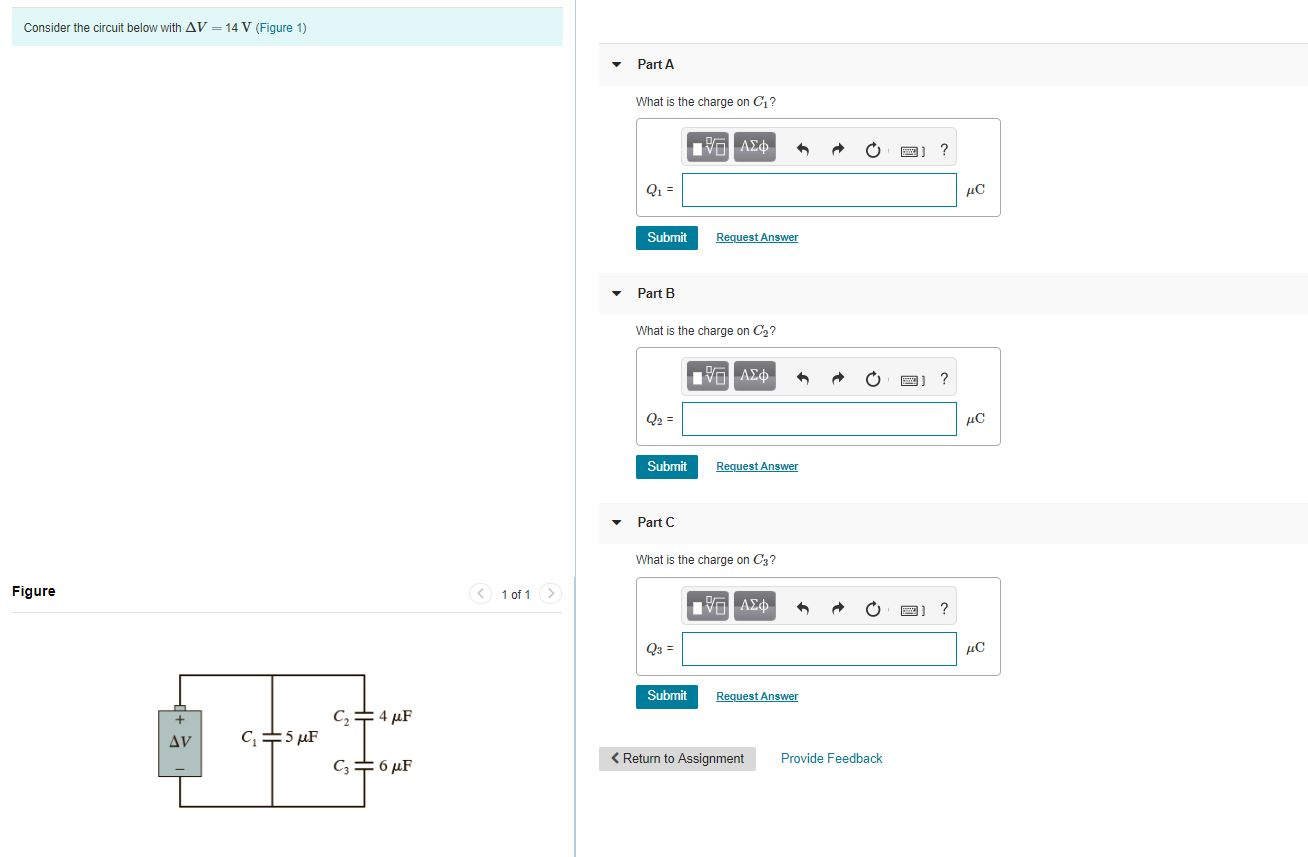The width and height of the screenshot is (1308, 857).
Task: Show keyboard shortcuts icon in Part C
Action: (x=911, y=609)
